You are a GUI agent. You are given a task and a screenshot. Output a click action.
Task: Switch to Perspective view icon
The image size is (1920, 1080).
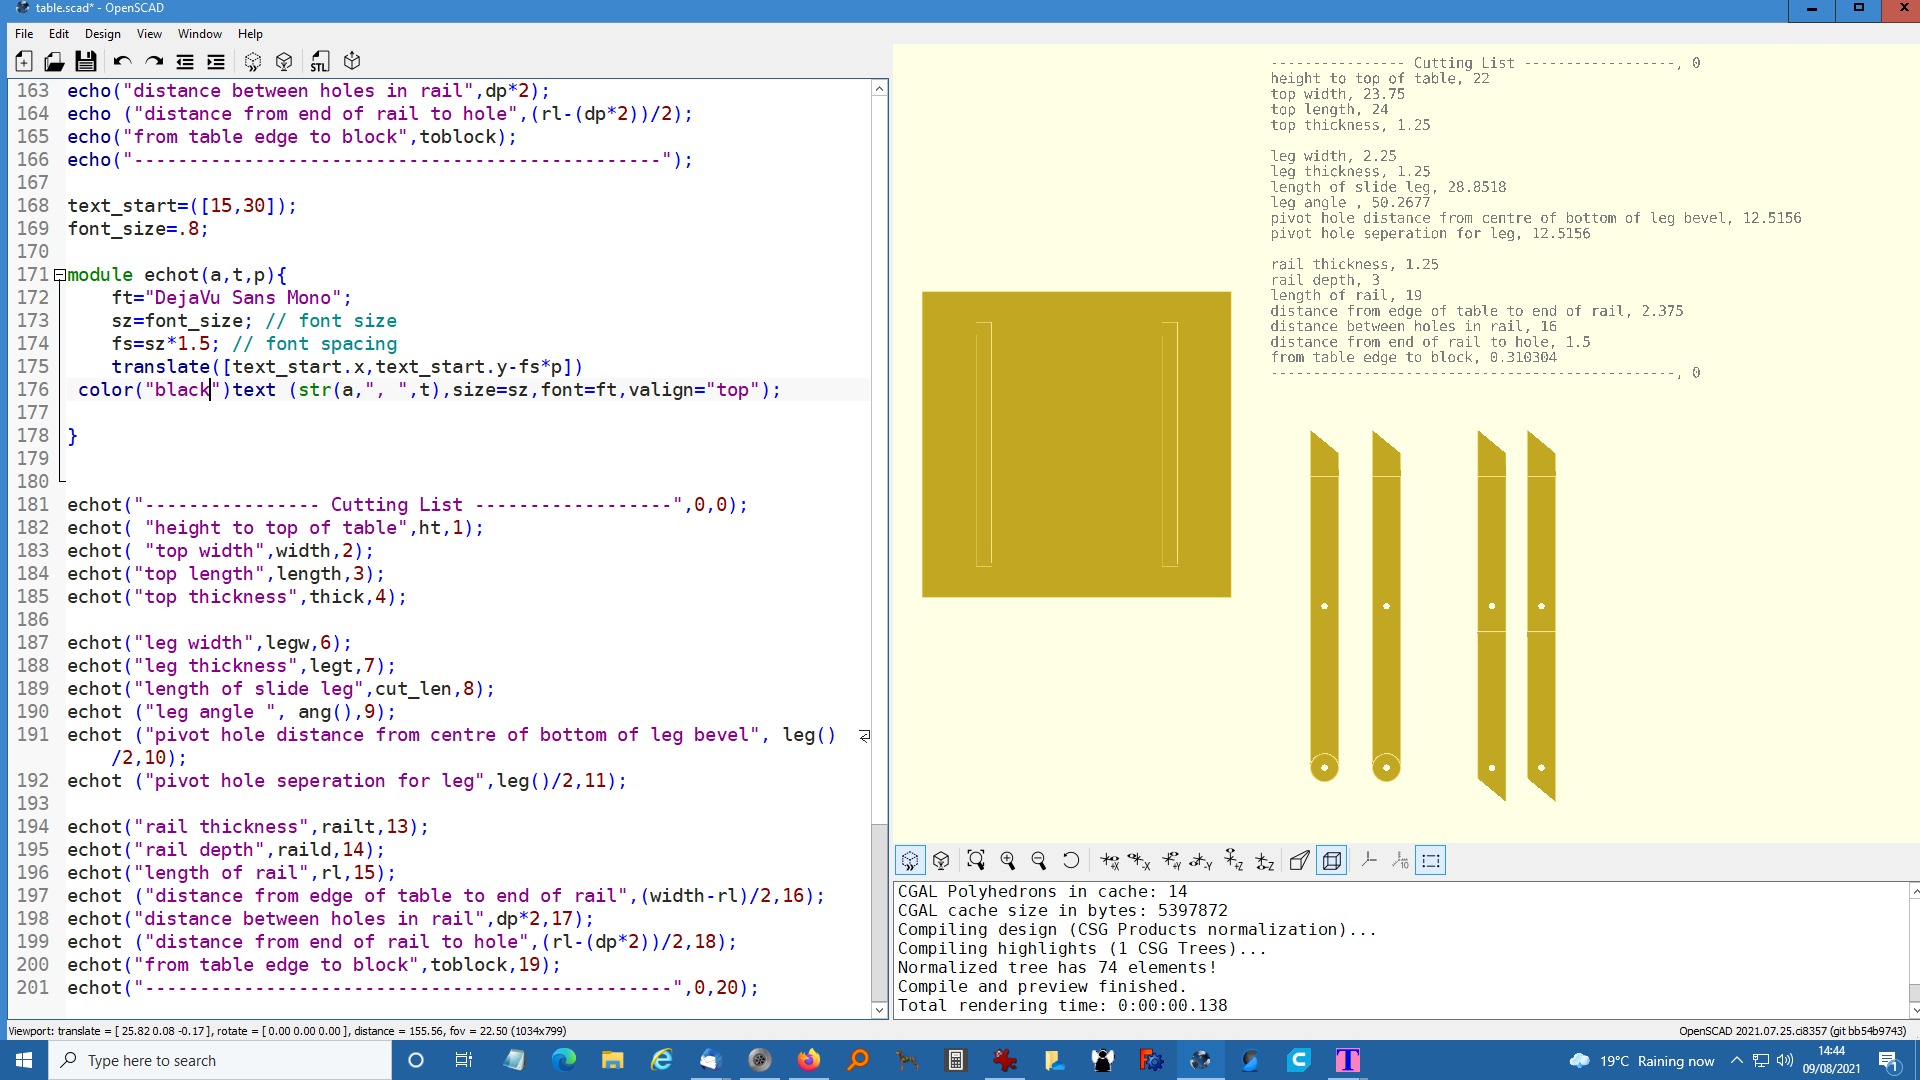(x=1299, y=861)
